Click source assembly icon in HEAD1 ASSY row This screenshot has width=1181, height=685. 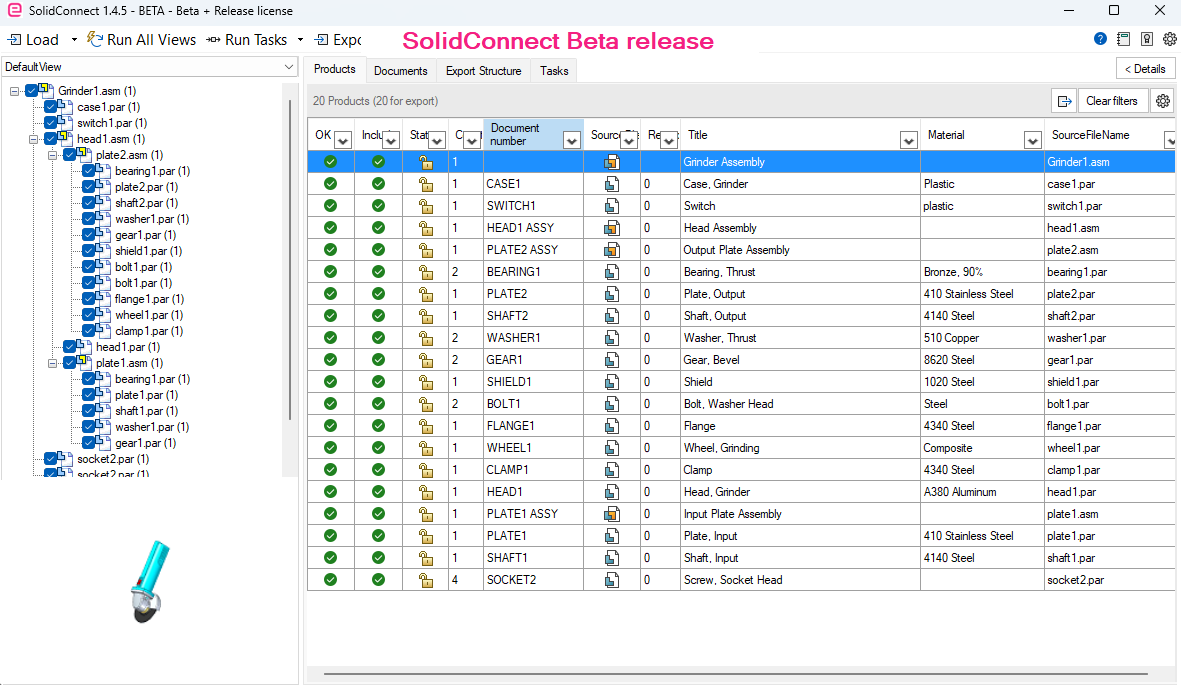coord(612,228)
